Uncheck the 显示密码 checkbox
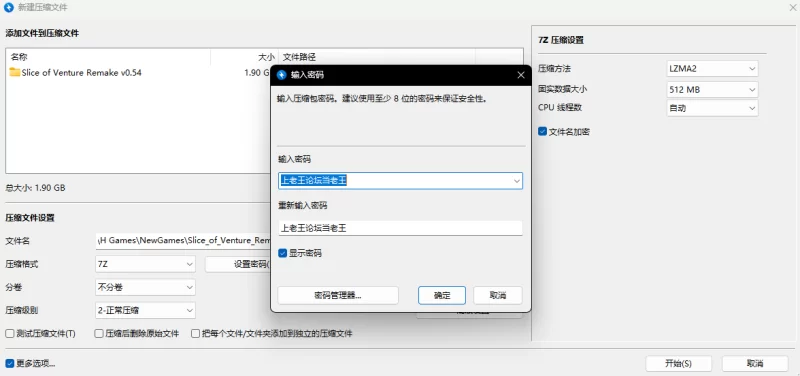The image size is (800, 376). (x=283, y=253)
